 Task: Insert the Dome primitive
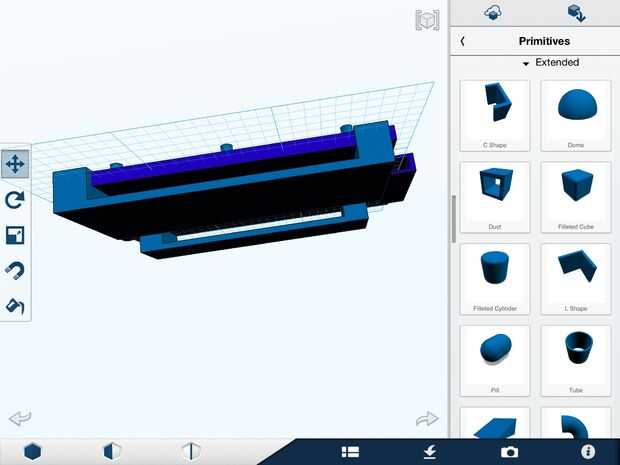coord(576,115)
